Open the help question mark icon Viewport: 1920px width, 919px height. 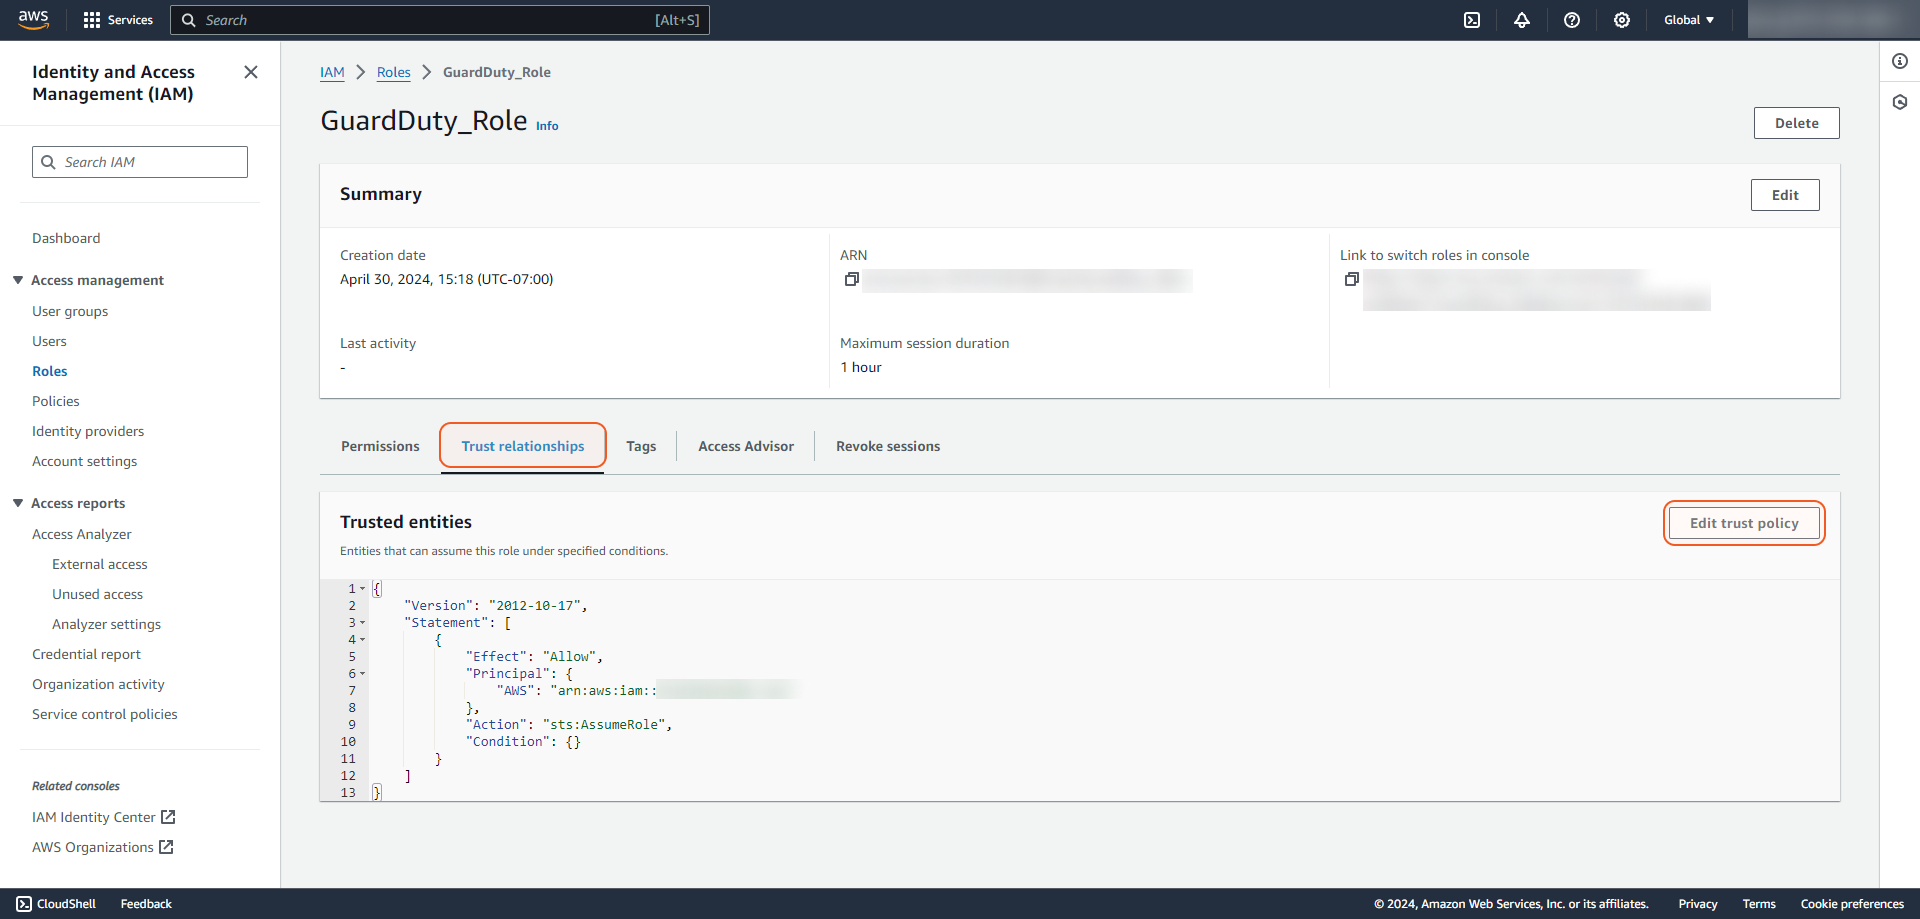[x=1572, y=20]
